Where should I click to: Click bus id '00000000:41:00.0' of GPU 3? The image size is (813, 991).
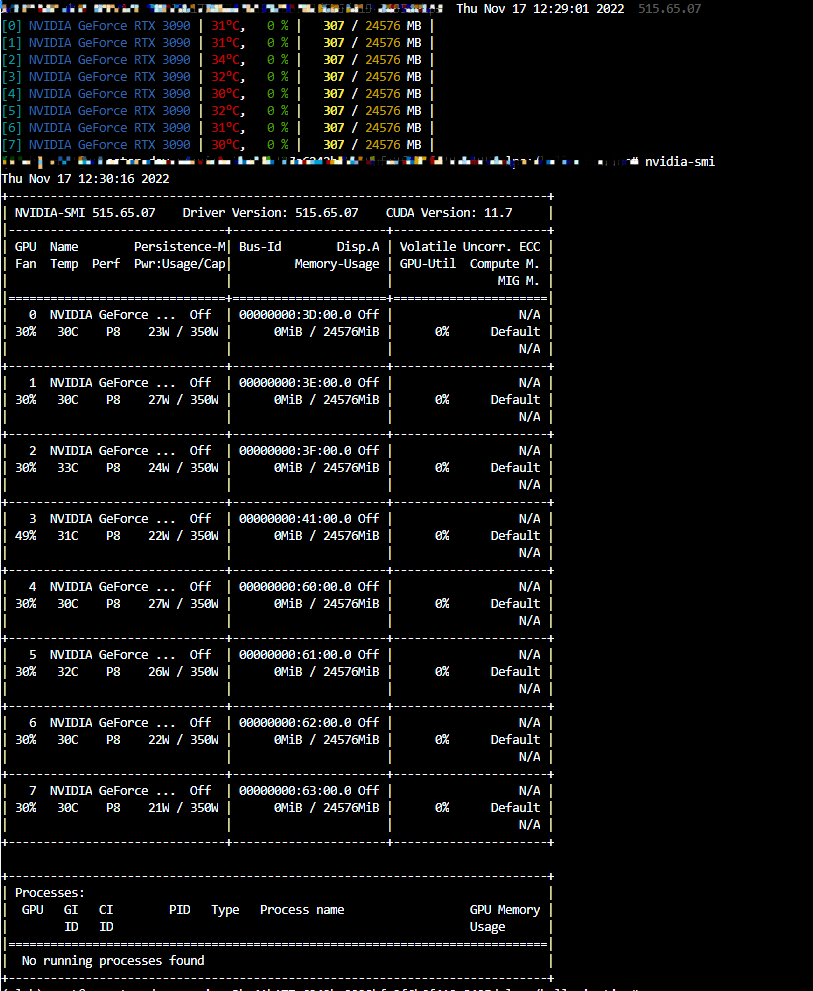tap(295, 519)
